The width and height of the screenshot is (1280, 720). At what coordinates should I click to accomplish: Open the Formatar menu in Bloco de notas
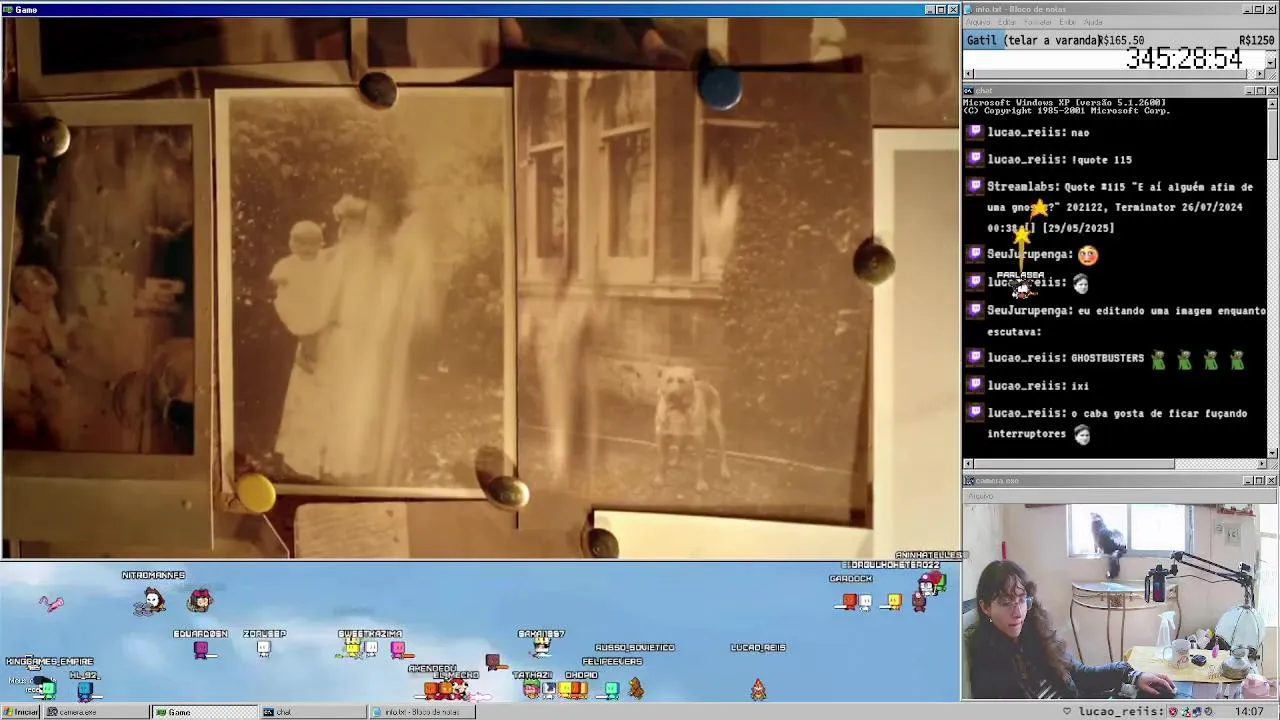[x=1038, y=22]
